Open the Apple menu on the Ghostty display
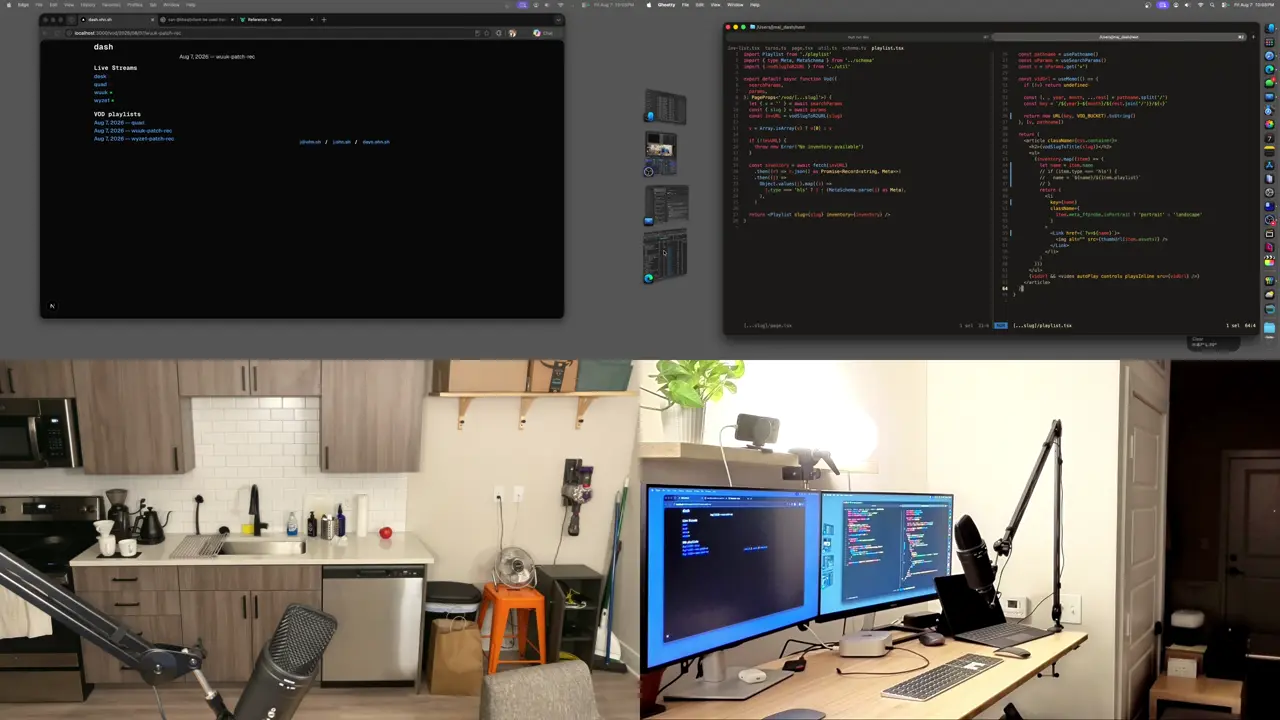Viewport: 1280px width, 720px height. click(648, 5)
